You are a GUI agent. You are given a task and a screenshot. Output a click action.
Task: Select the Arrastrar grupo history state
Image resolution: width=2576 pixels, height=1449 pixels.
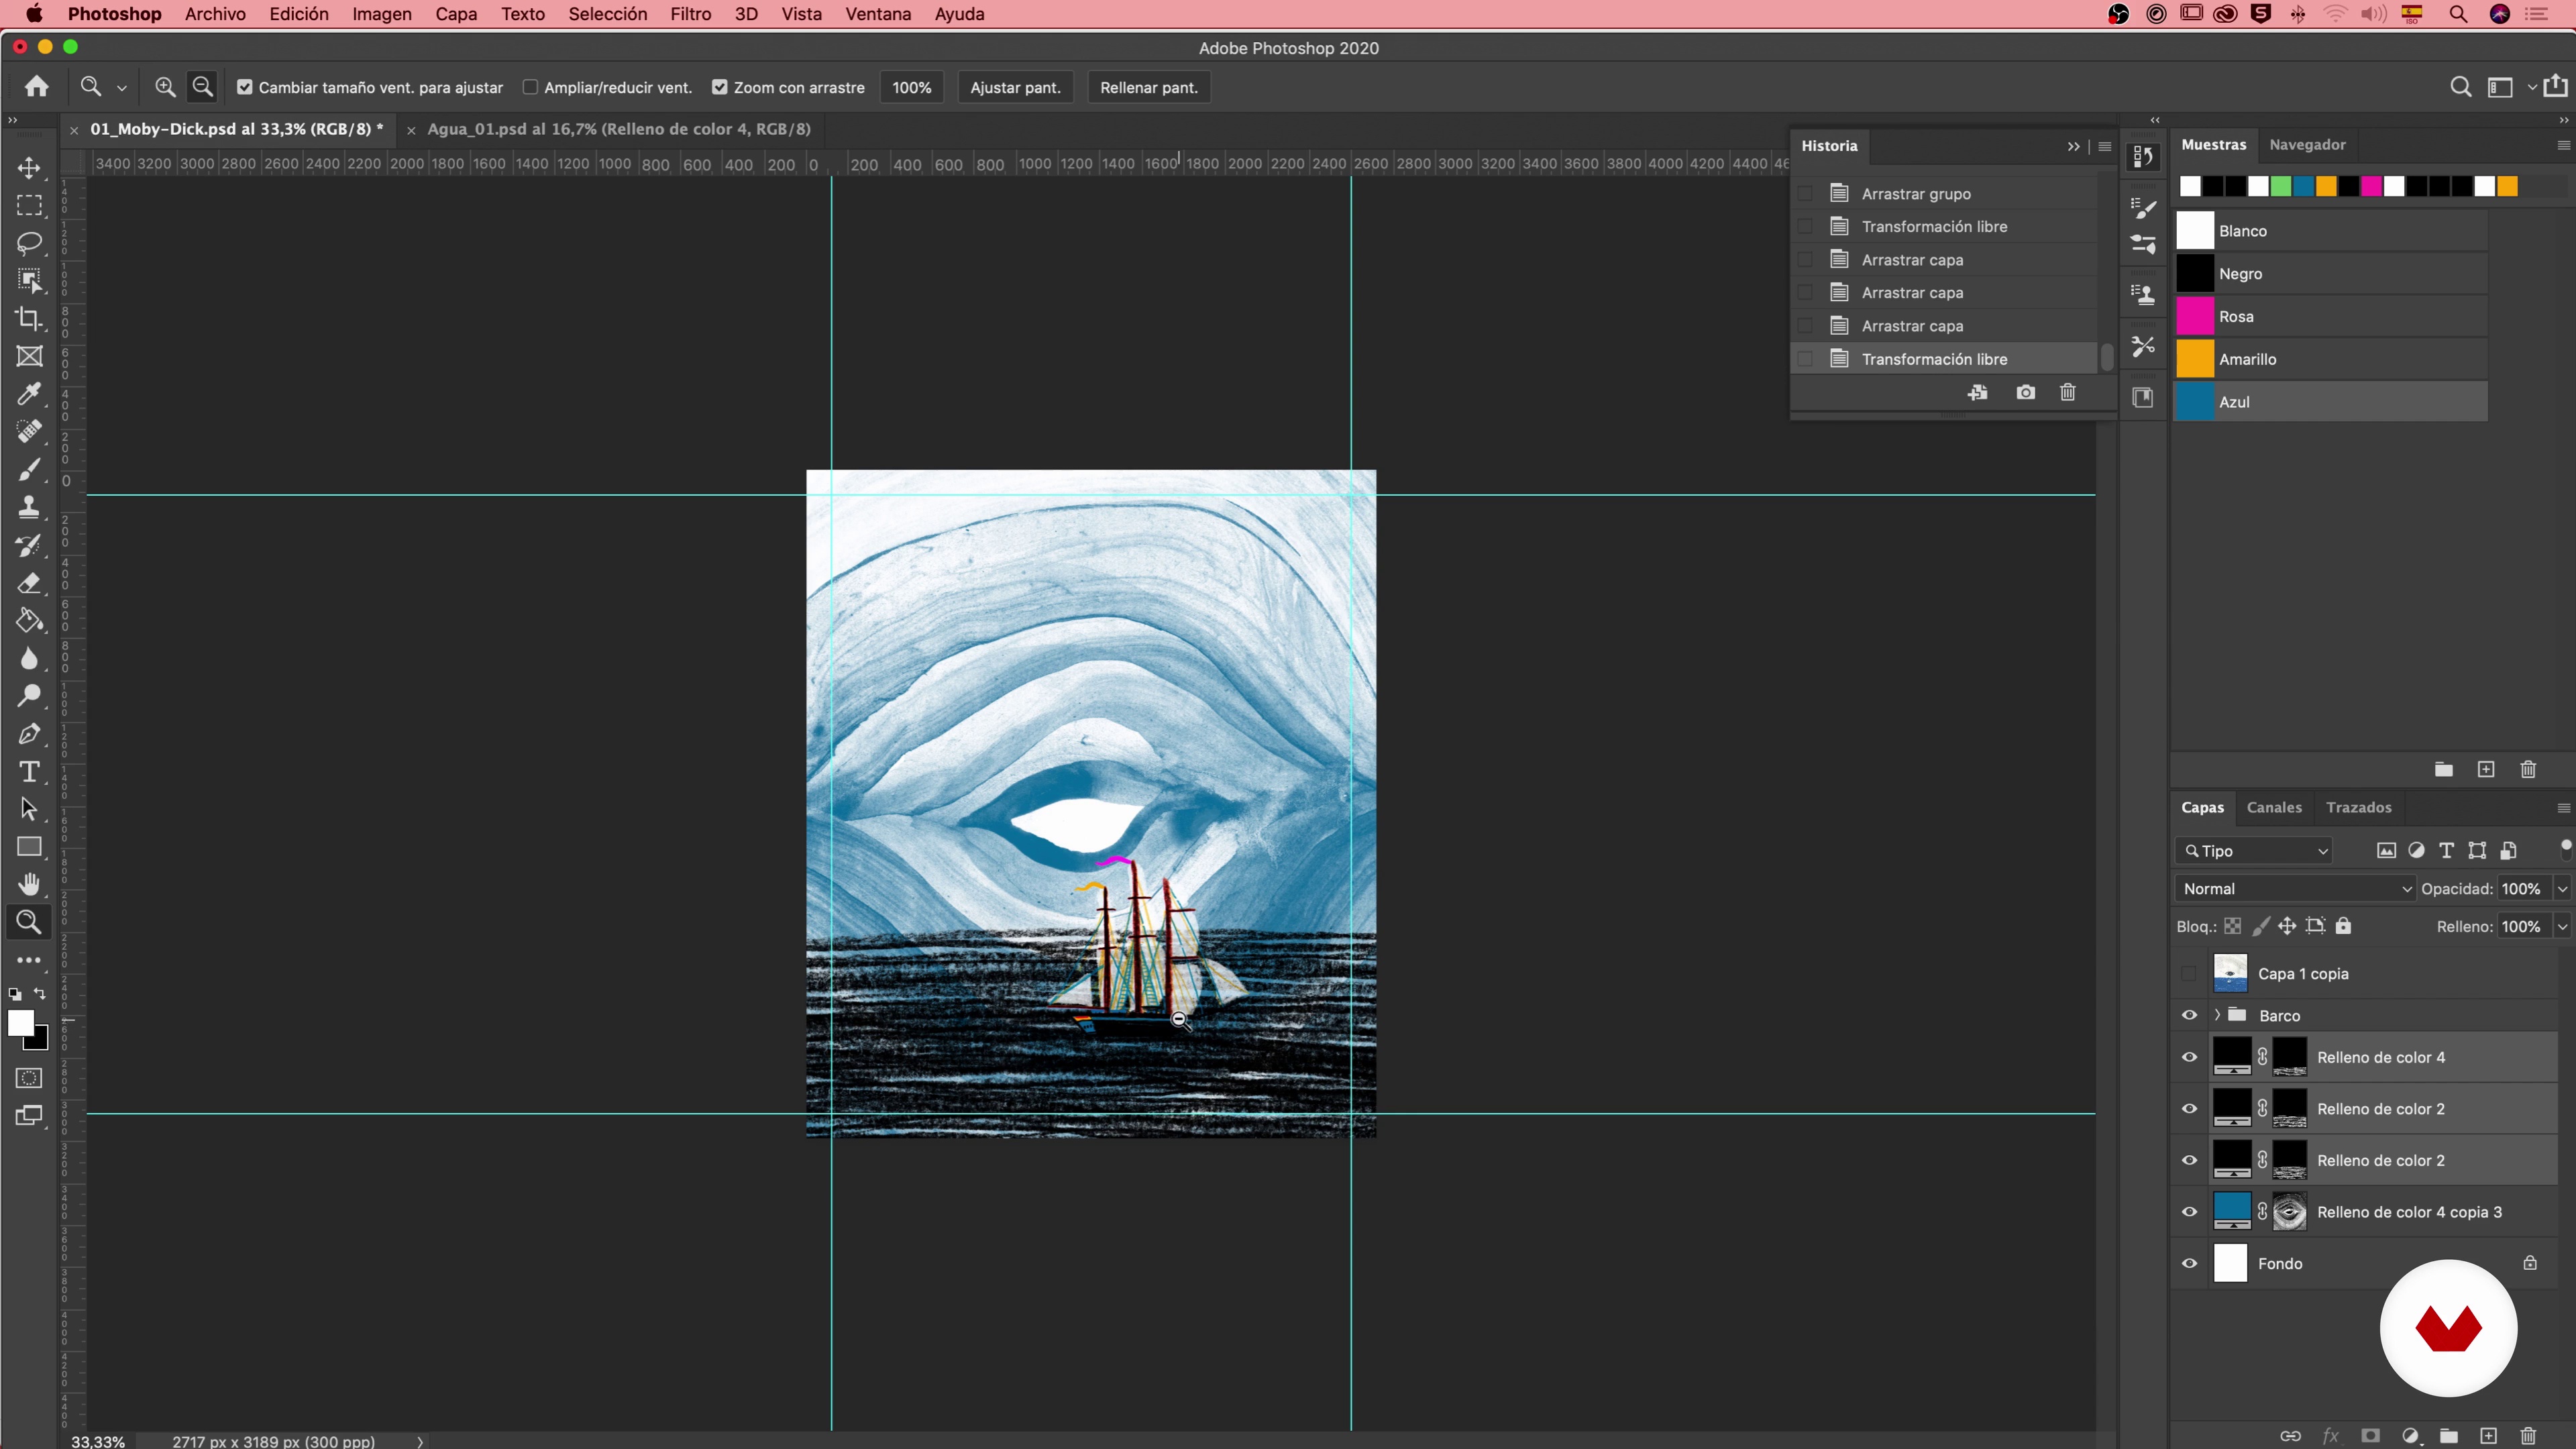1945,193
